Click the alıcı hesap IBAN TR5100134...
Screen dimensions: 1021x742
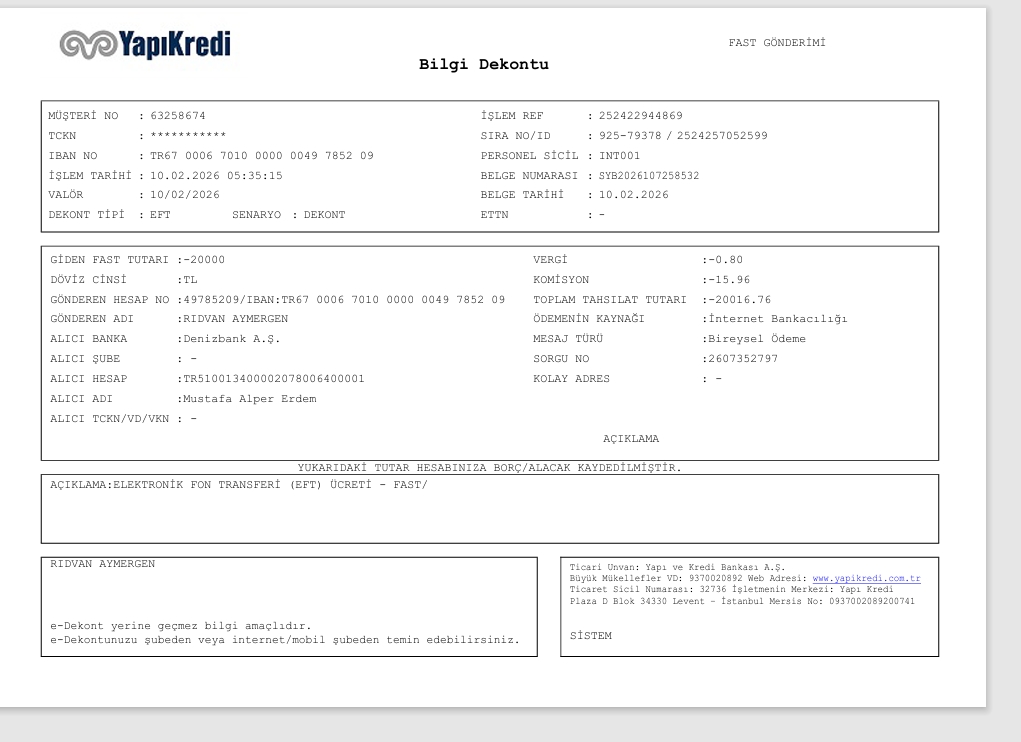(x=273, y=379)
